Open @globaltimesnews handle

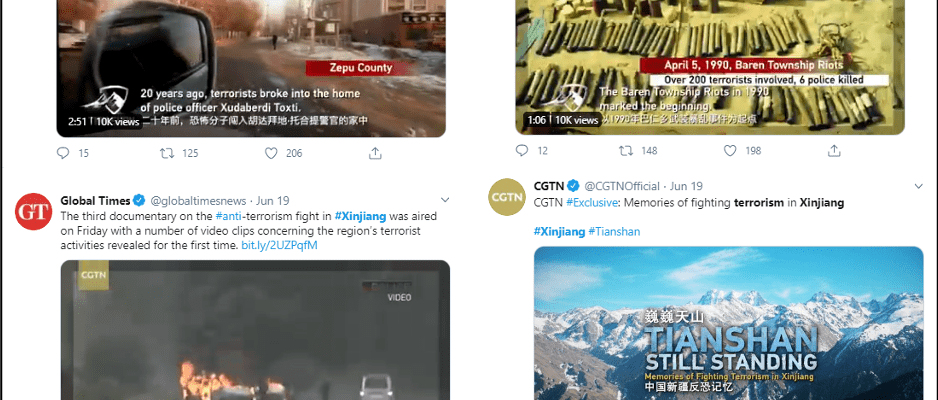[x=197, y=201]
